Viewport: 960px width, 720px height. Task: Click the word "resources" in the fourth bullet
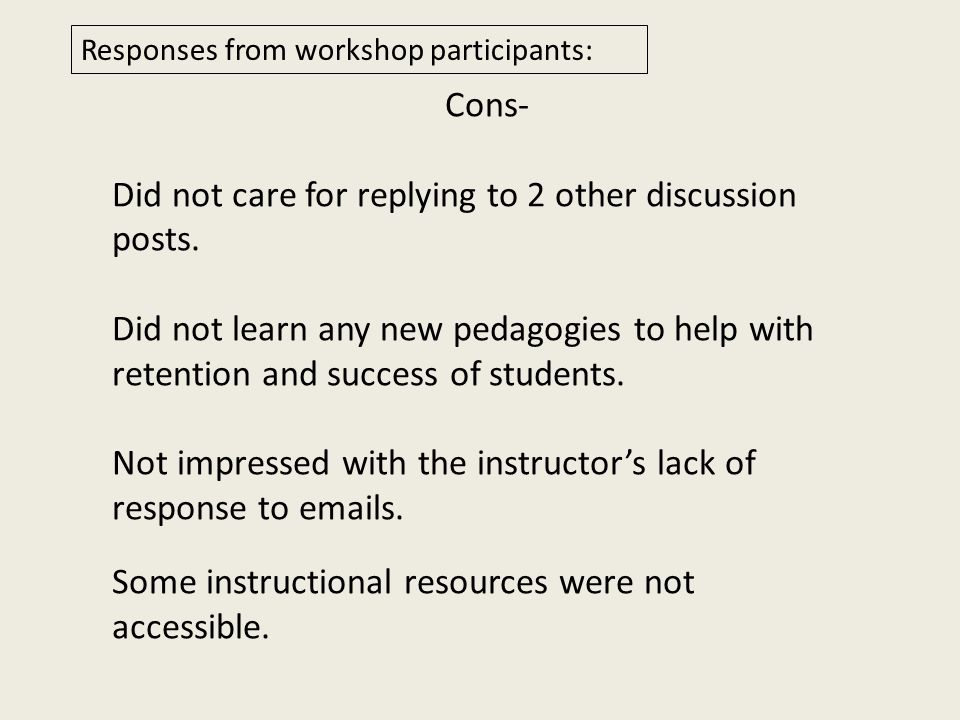(x=476, y=583)
